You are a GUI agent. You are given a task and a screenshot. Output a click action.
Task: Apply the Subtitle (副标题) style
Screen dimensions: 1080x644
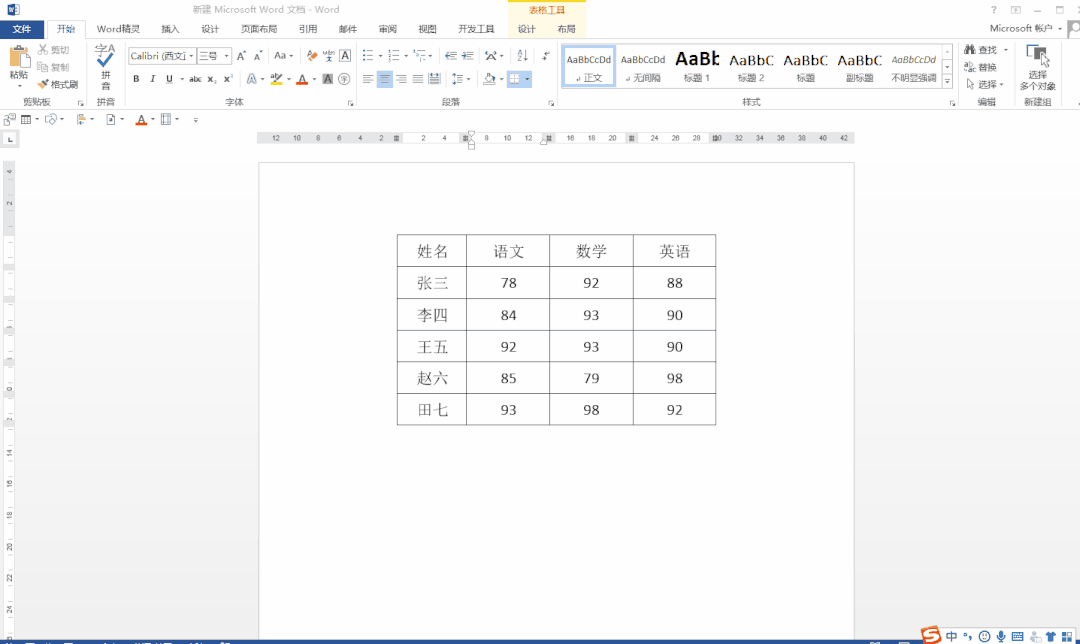[x=860, y=66]
